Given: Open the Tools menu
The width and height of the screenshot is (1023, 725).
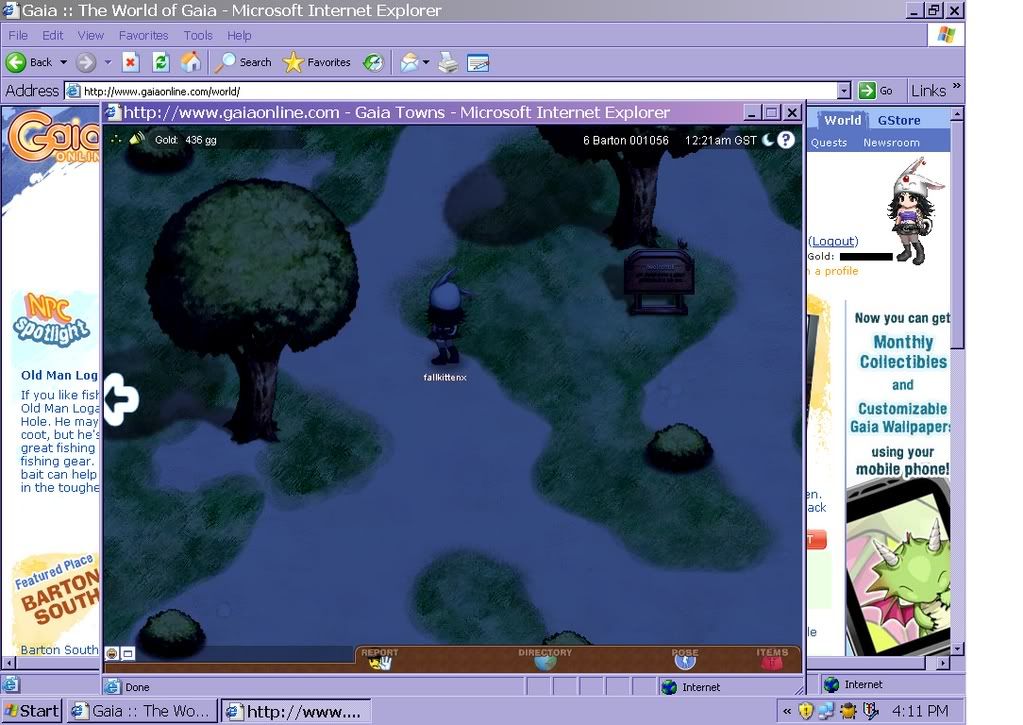Looking at the screenshot, I should [x=198, y=35].
